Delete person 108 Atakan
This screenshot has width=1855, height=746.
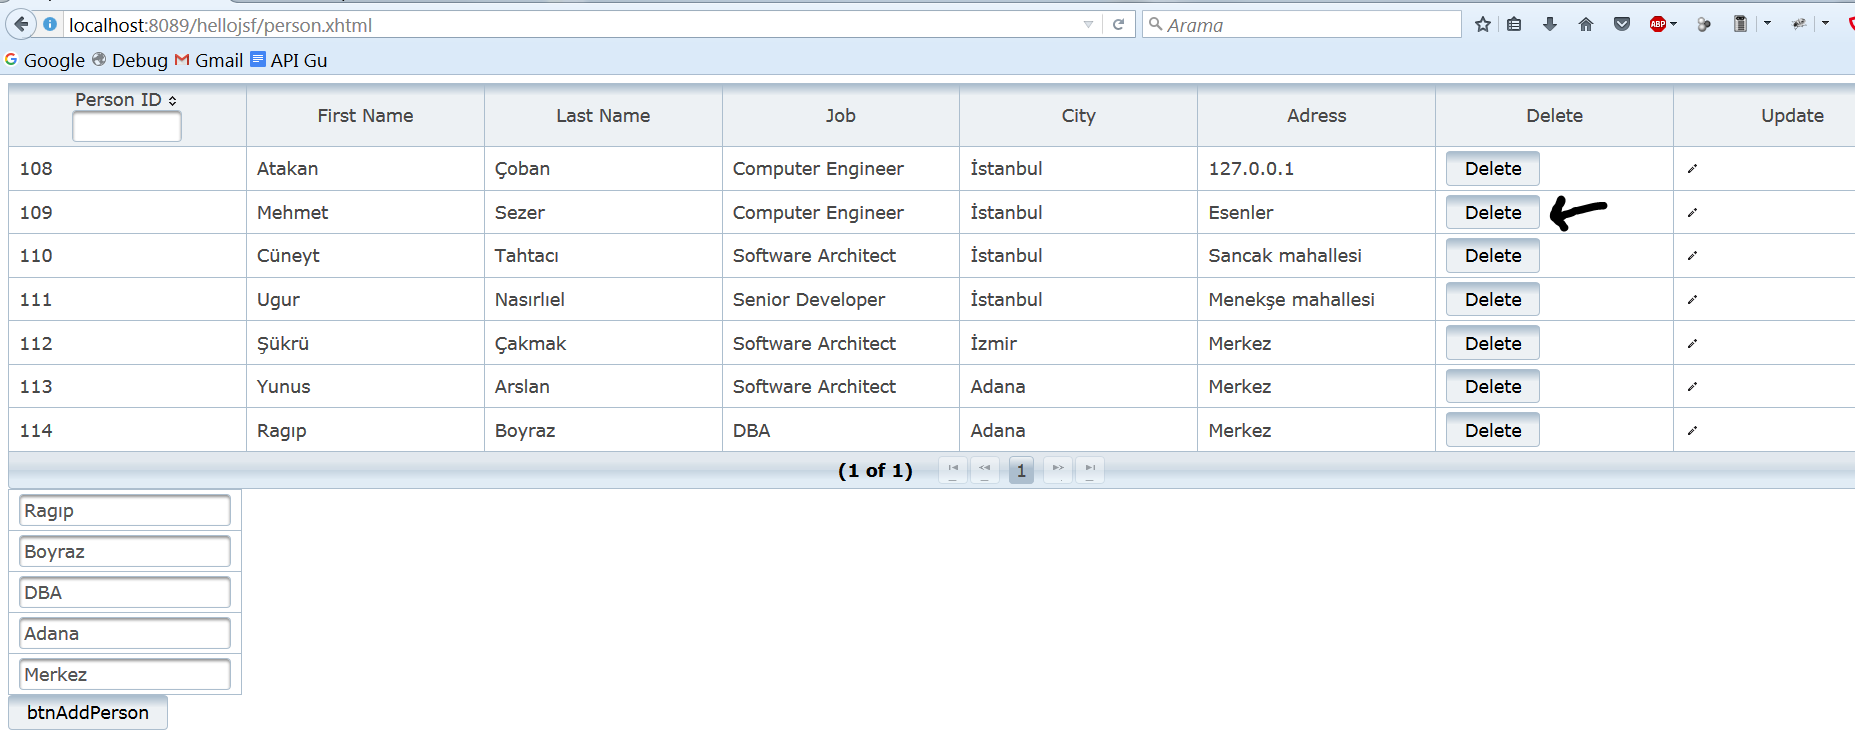(1492, 169)
